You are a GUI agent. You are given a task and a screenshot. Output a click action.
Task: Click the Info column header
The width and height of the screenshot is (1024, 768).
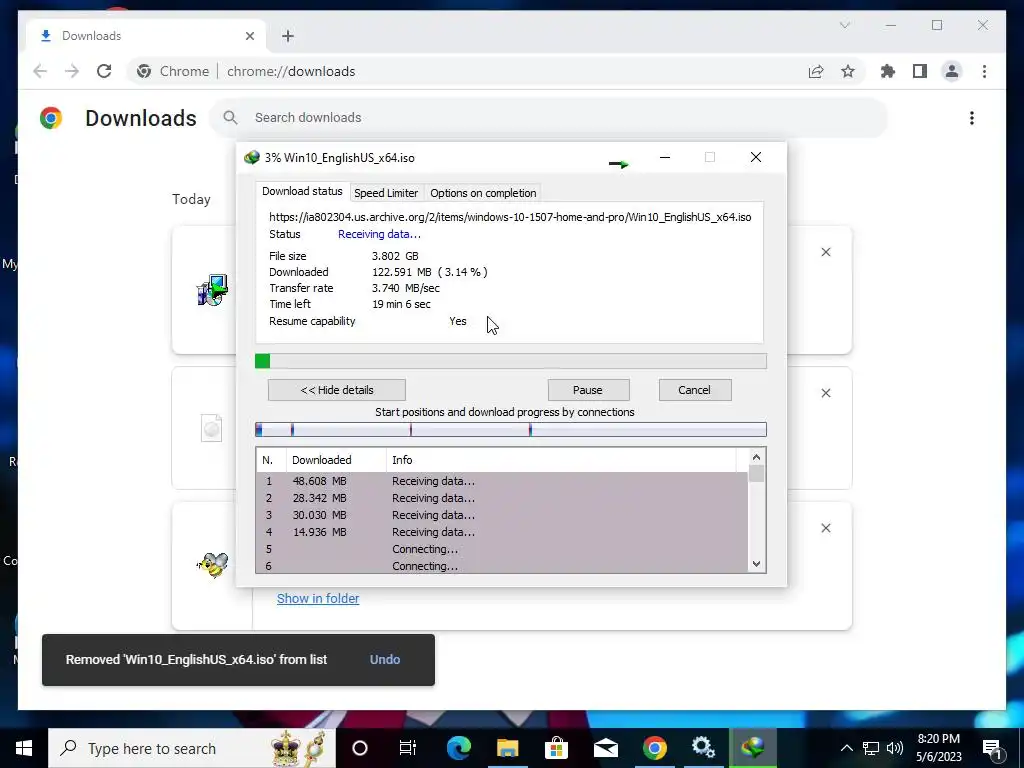pyautogui.click(x=560, y=460)
